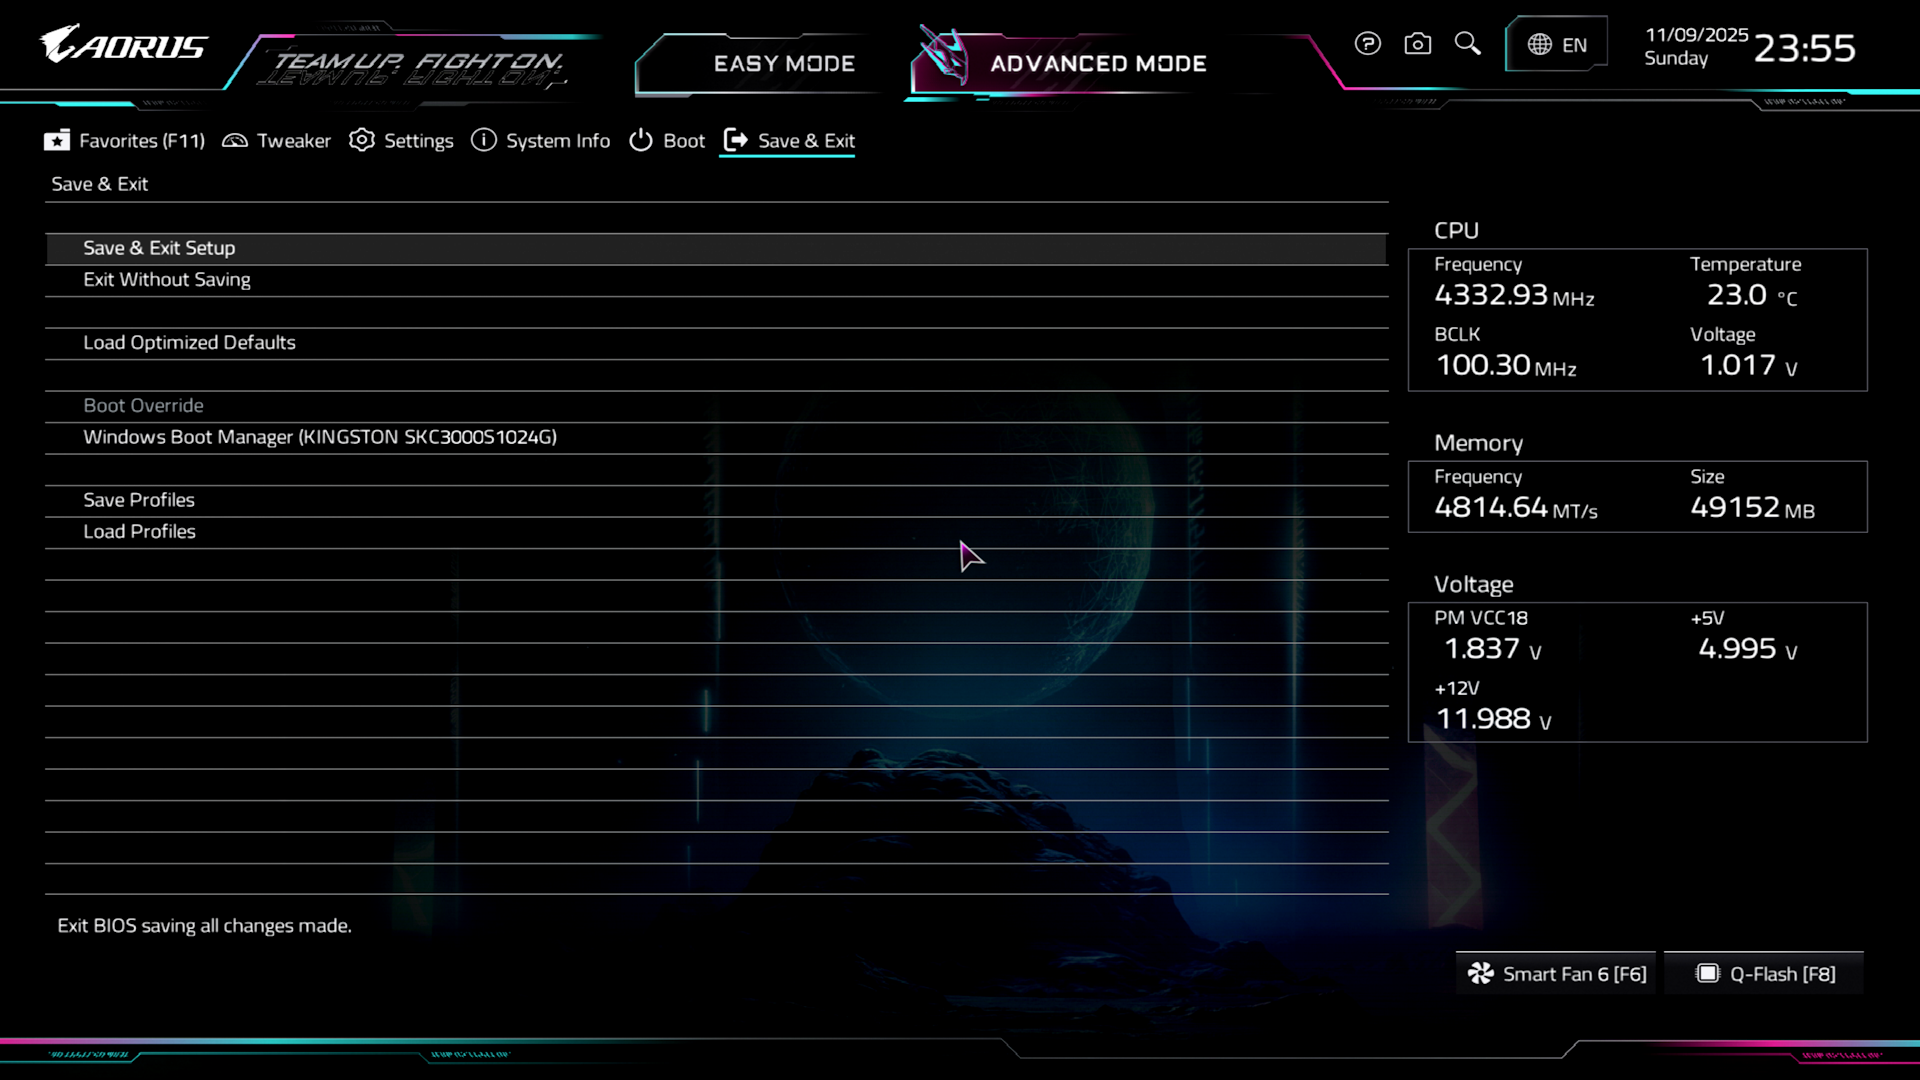This screenshot has width=1920, height=1080.
Task: Click the AORUS logo
Action: [x=124, y=46]
